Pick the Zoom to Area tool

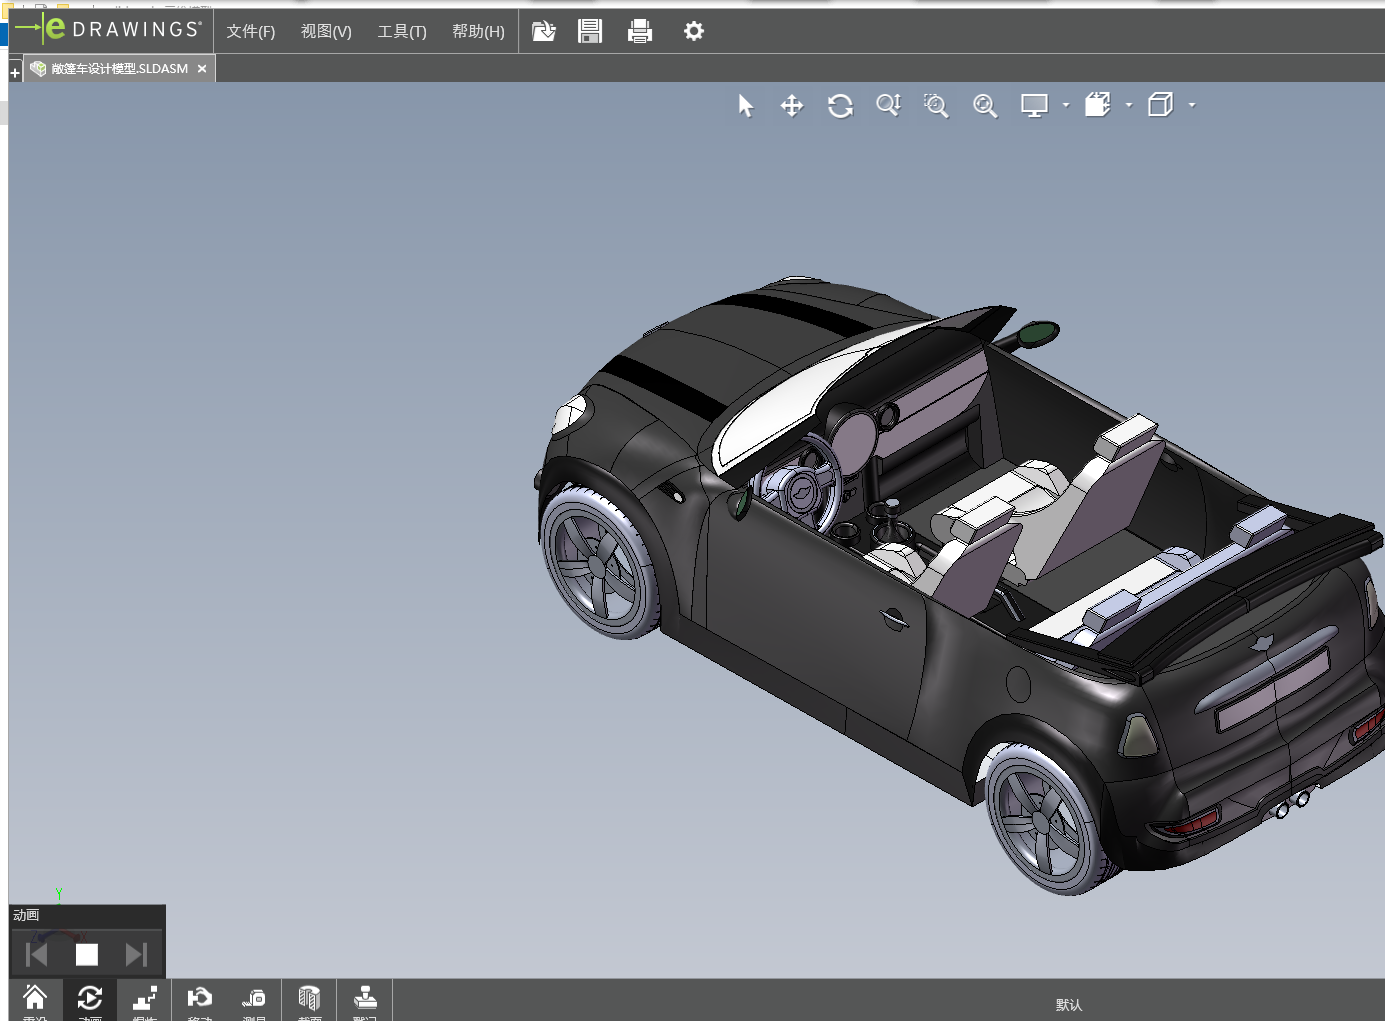point(936,106)
